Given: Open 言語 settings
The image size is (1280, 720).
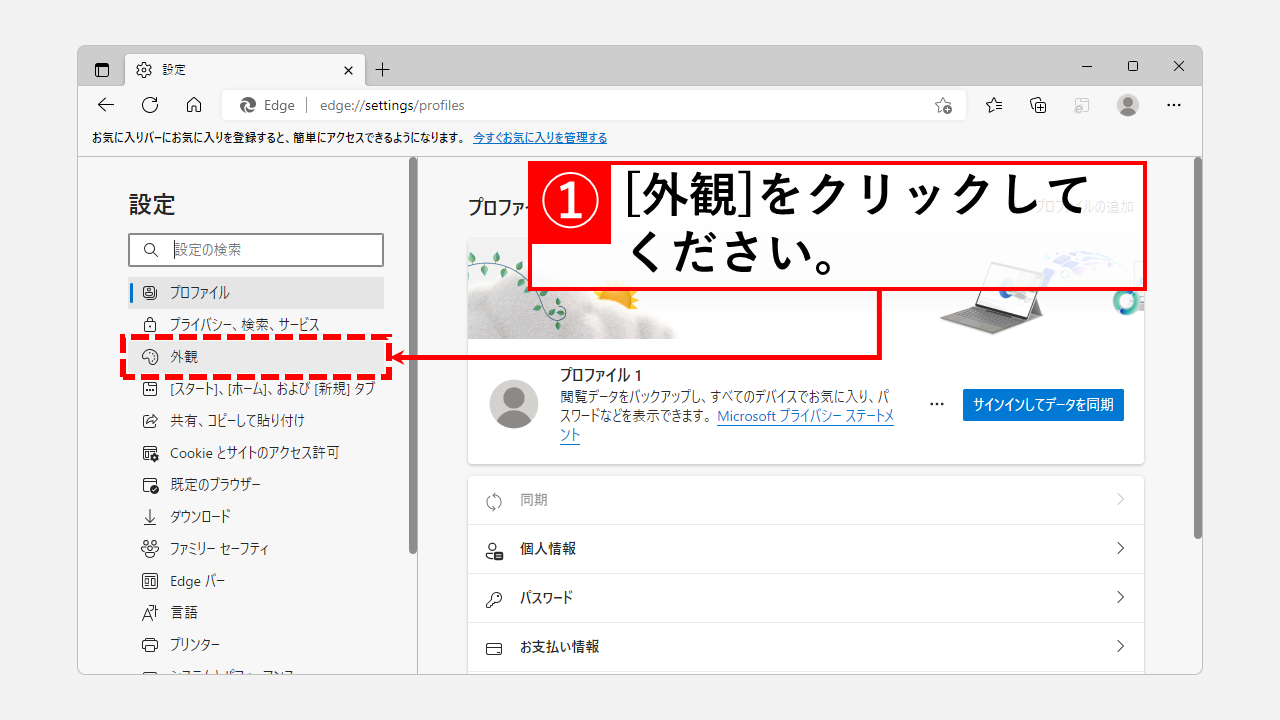Looking at the screenshot, I should coord(256,612).
